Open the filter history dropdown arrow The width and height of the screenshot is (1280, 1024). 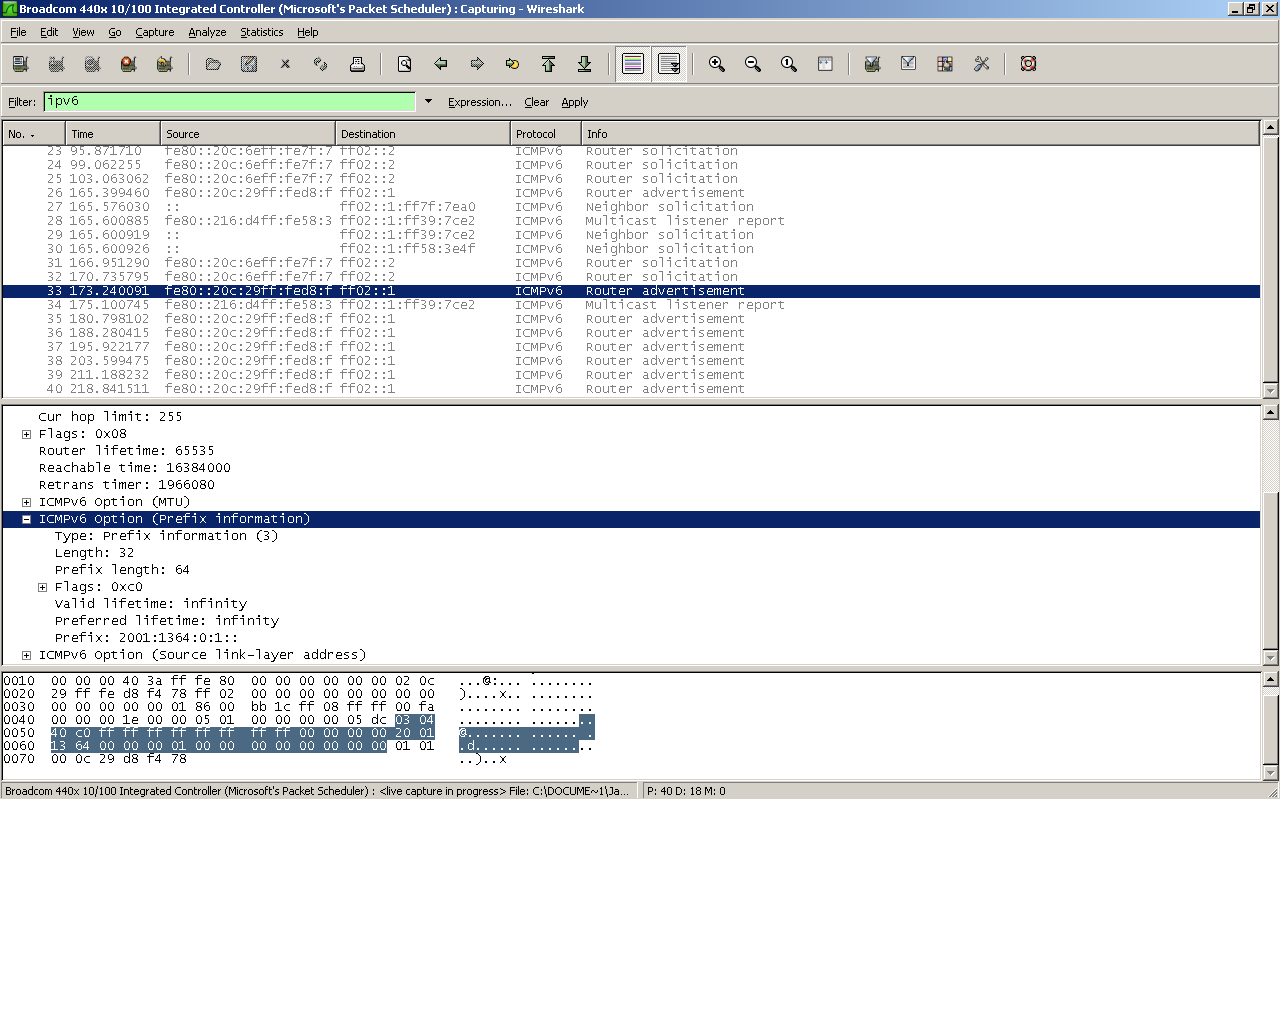pos(428,101)
